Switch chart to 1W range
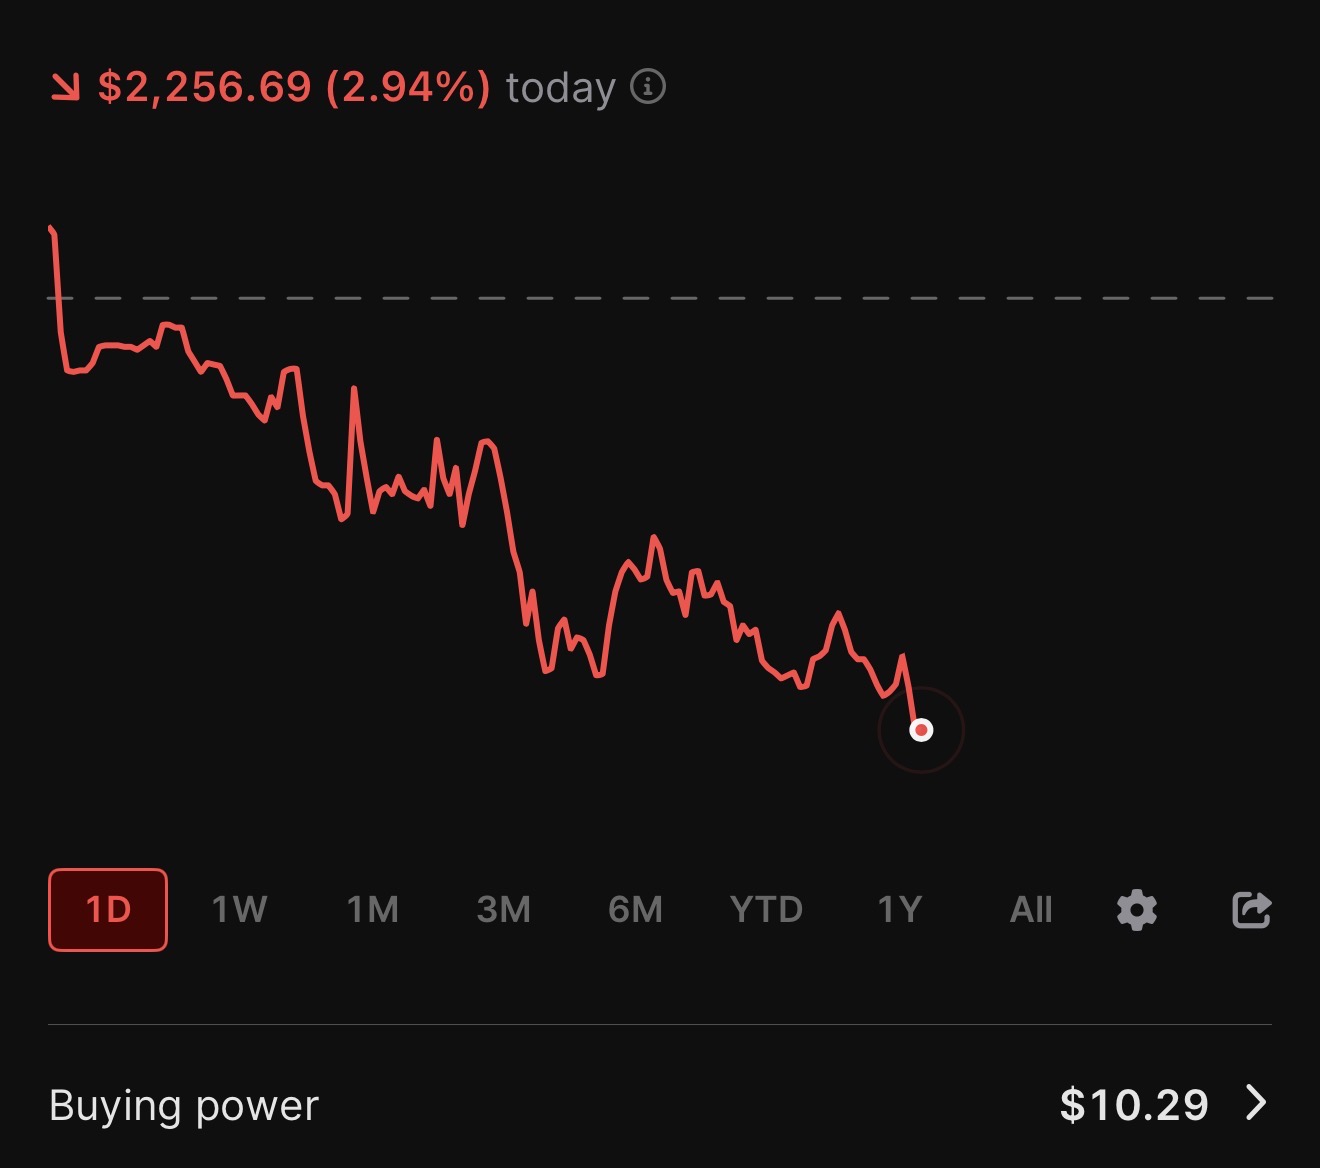Screen dimensions: 1320x1168 click(x=239, y=910)
